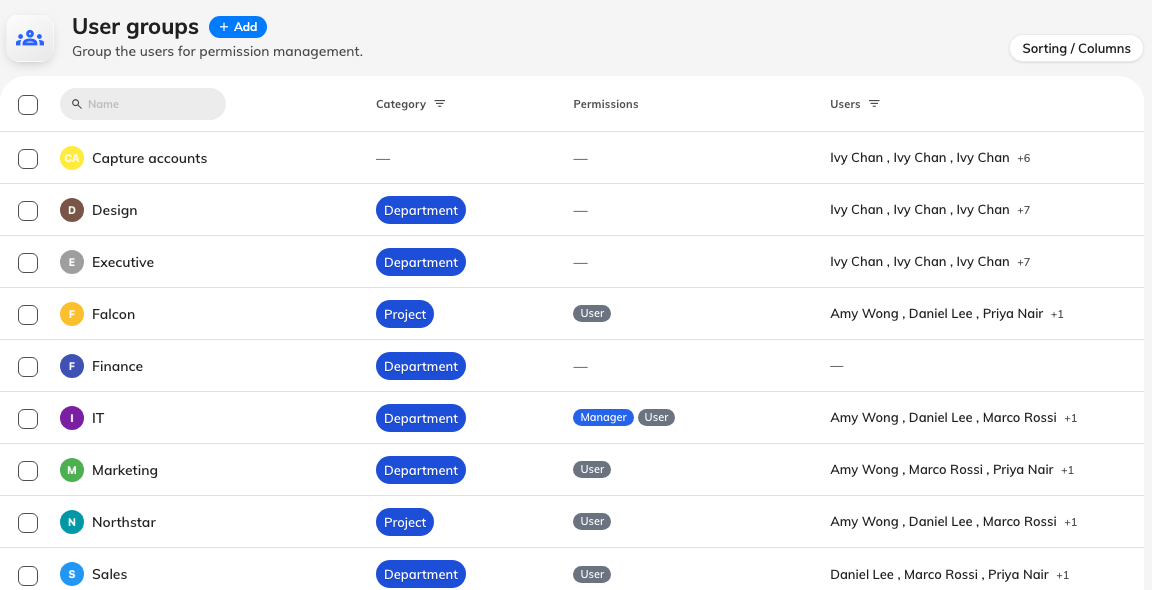The image size is (1152, 590).
Task: Toggle the select-all checkbox in header
Action: 28,104
